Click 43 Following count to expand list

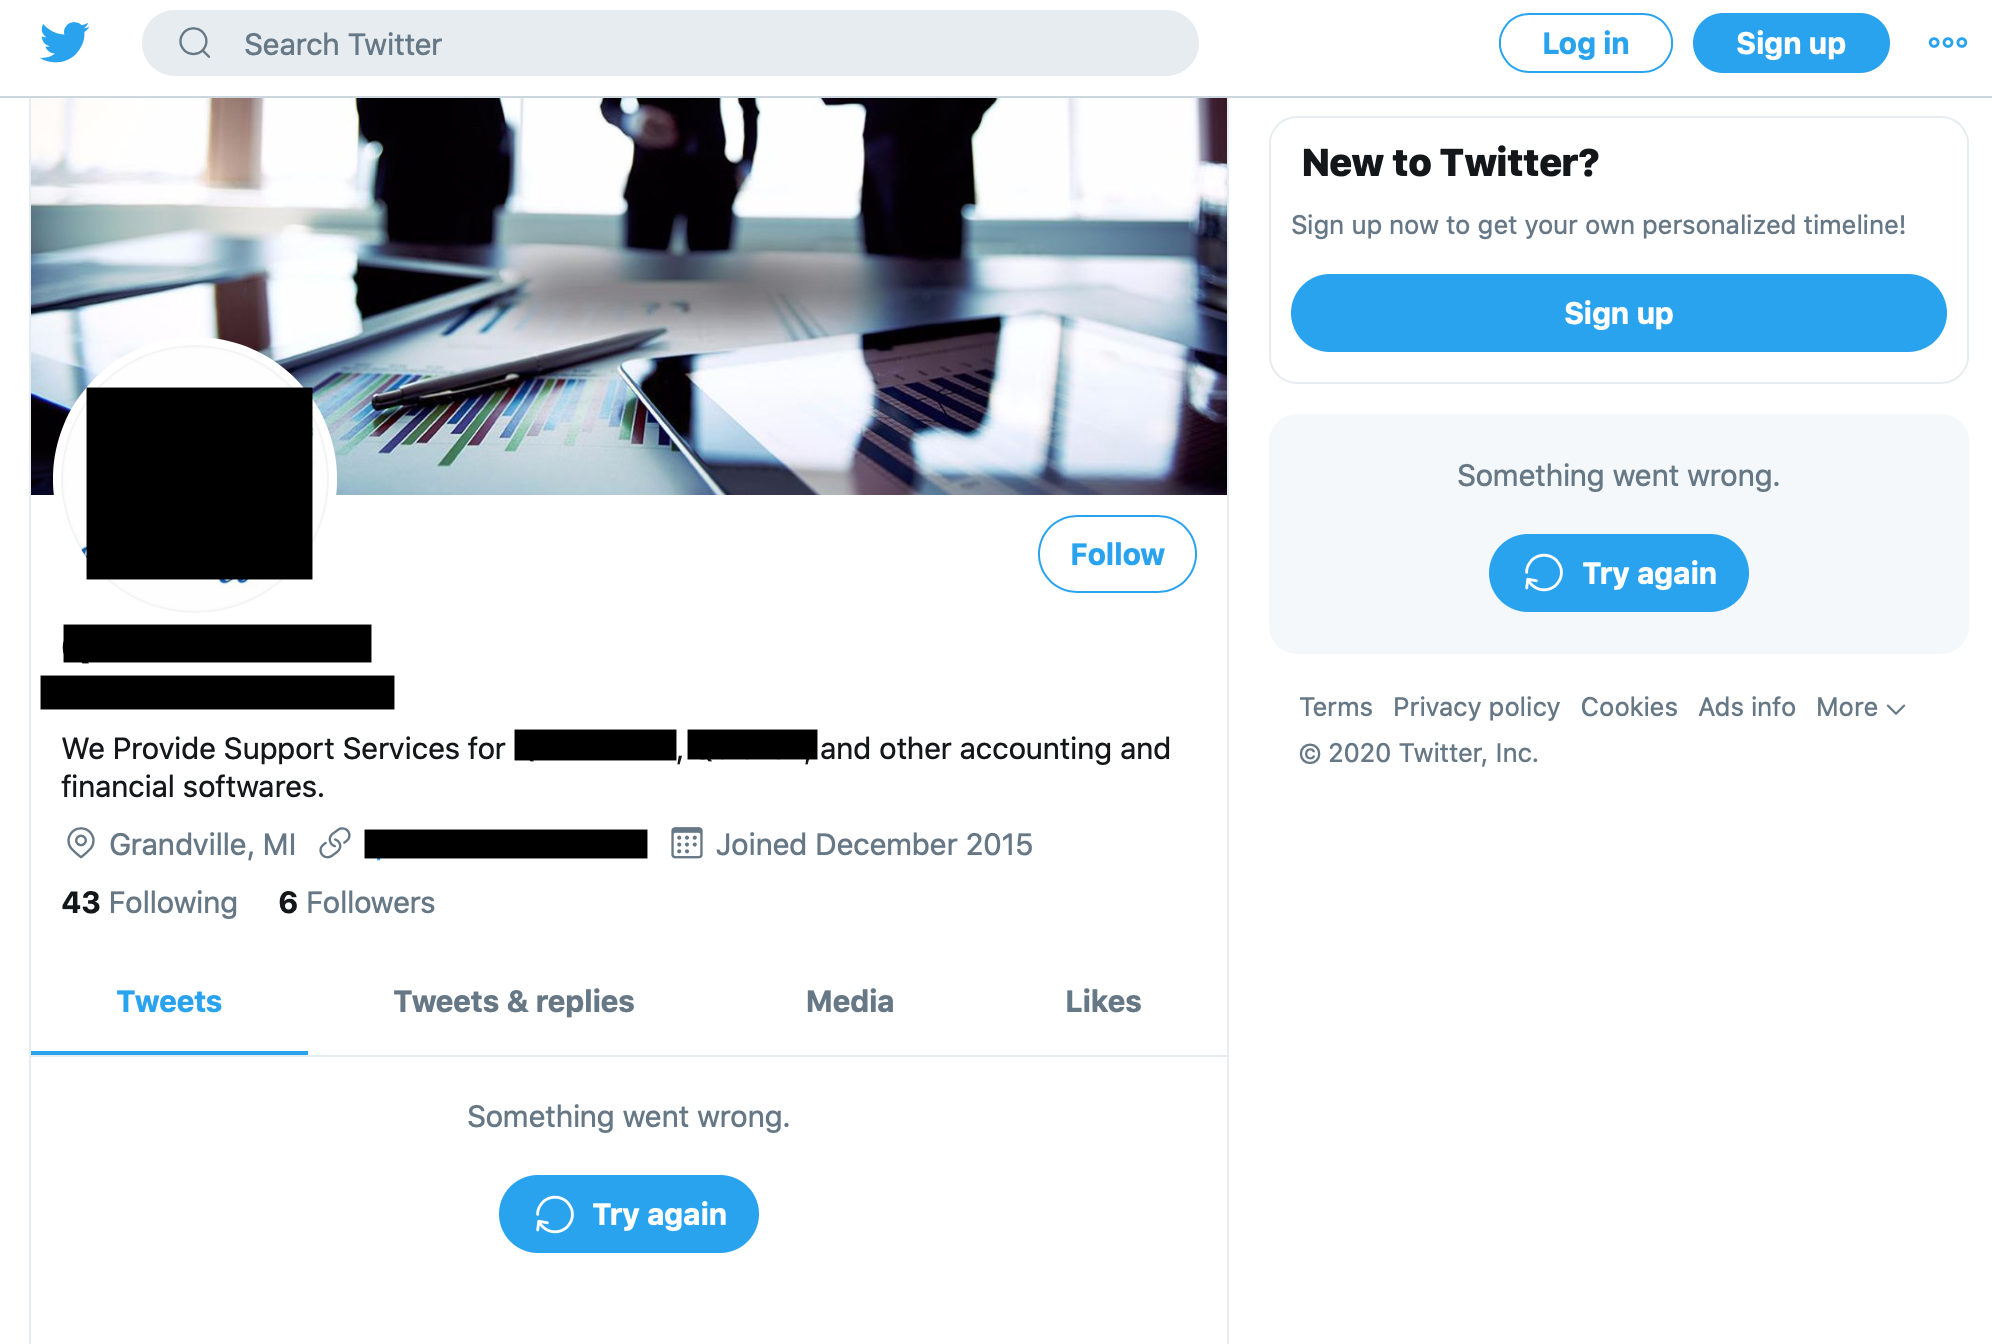(148, 902)
